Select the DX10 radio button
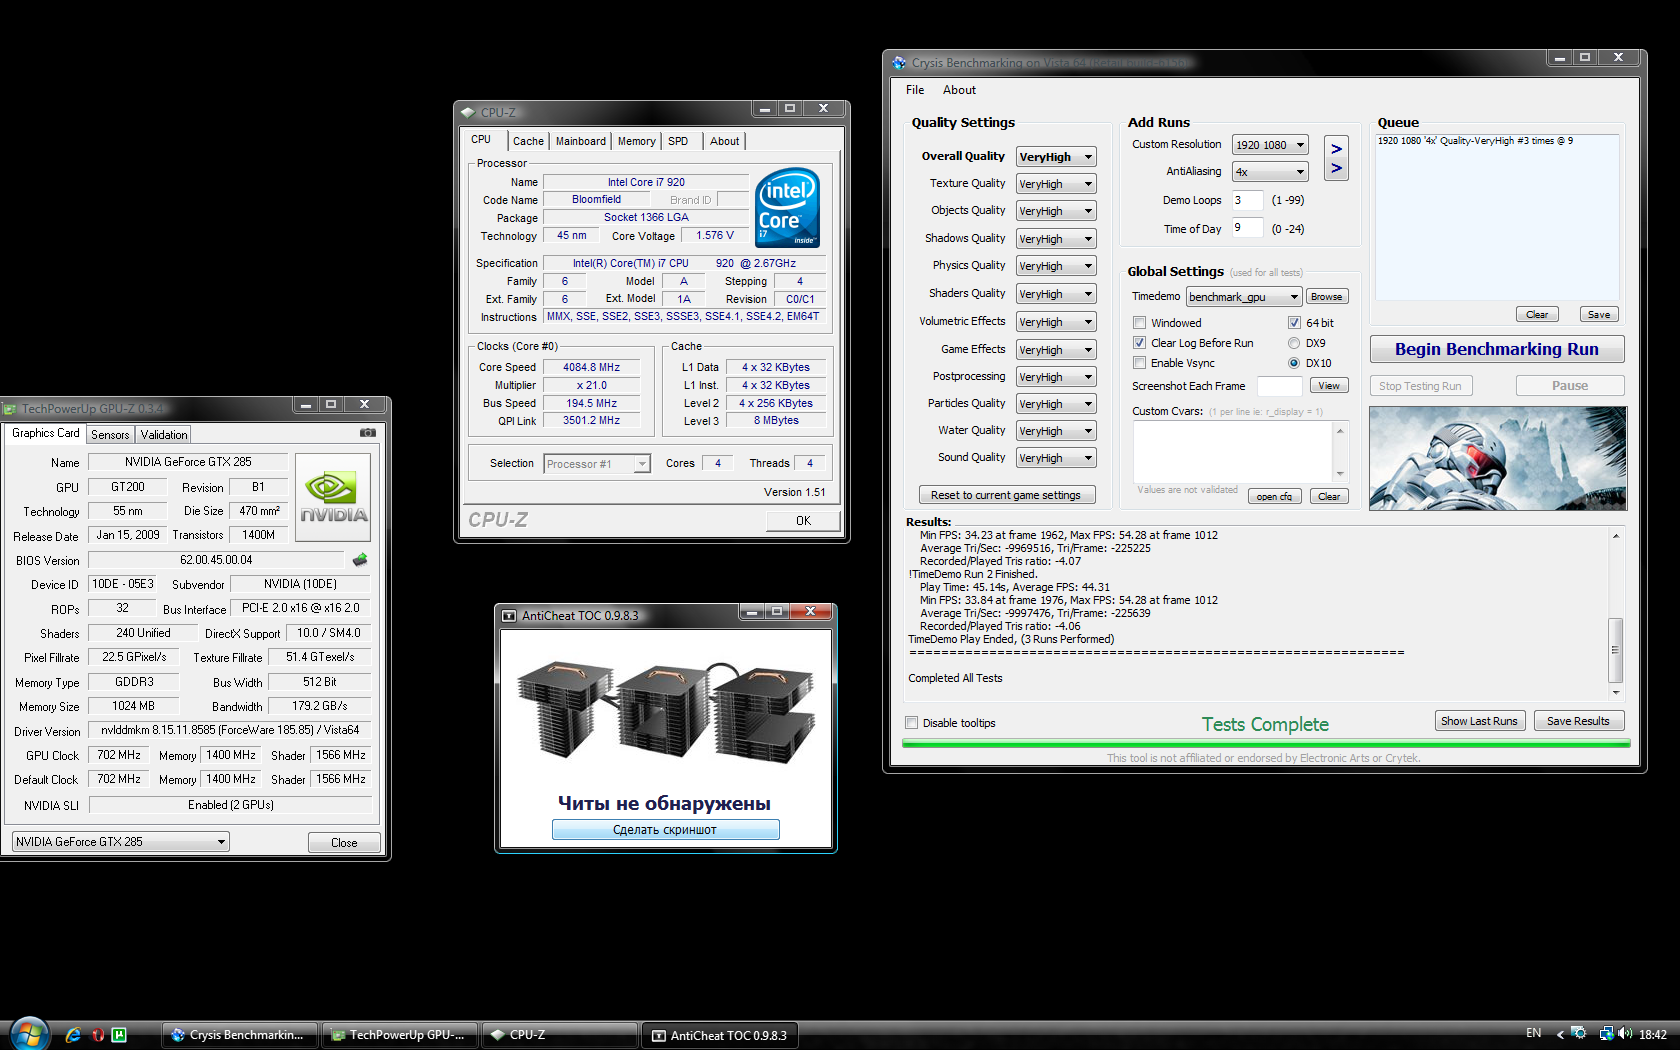1680x1050 pixels. [x=1294, y=363]
